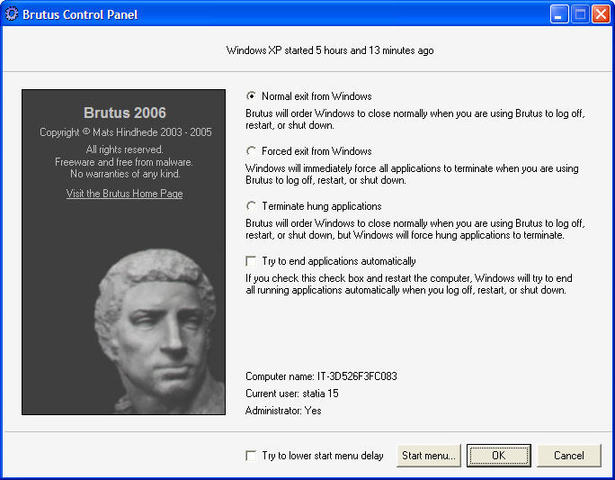Select Terminate hung applications radio button
615x480 pixels.
tap(251, 206)
